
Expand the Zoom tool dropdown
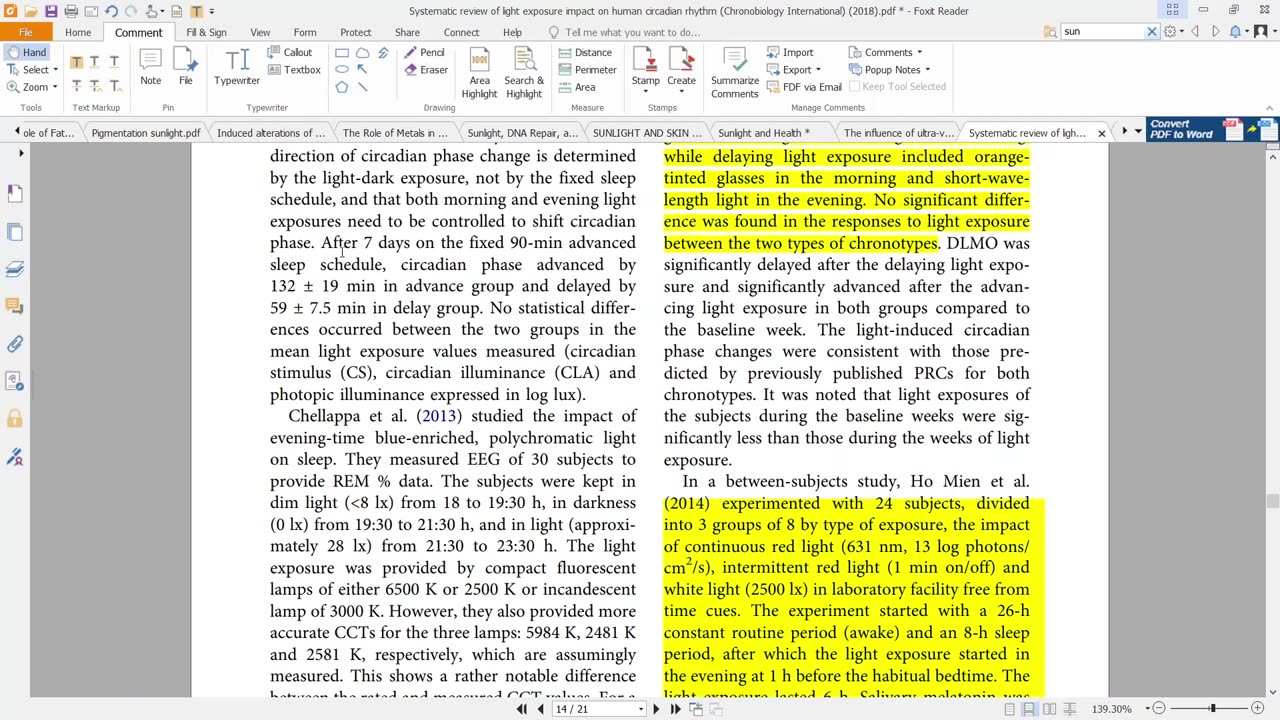click(x=54, y=87)
